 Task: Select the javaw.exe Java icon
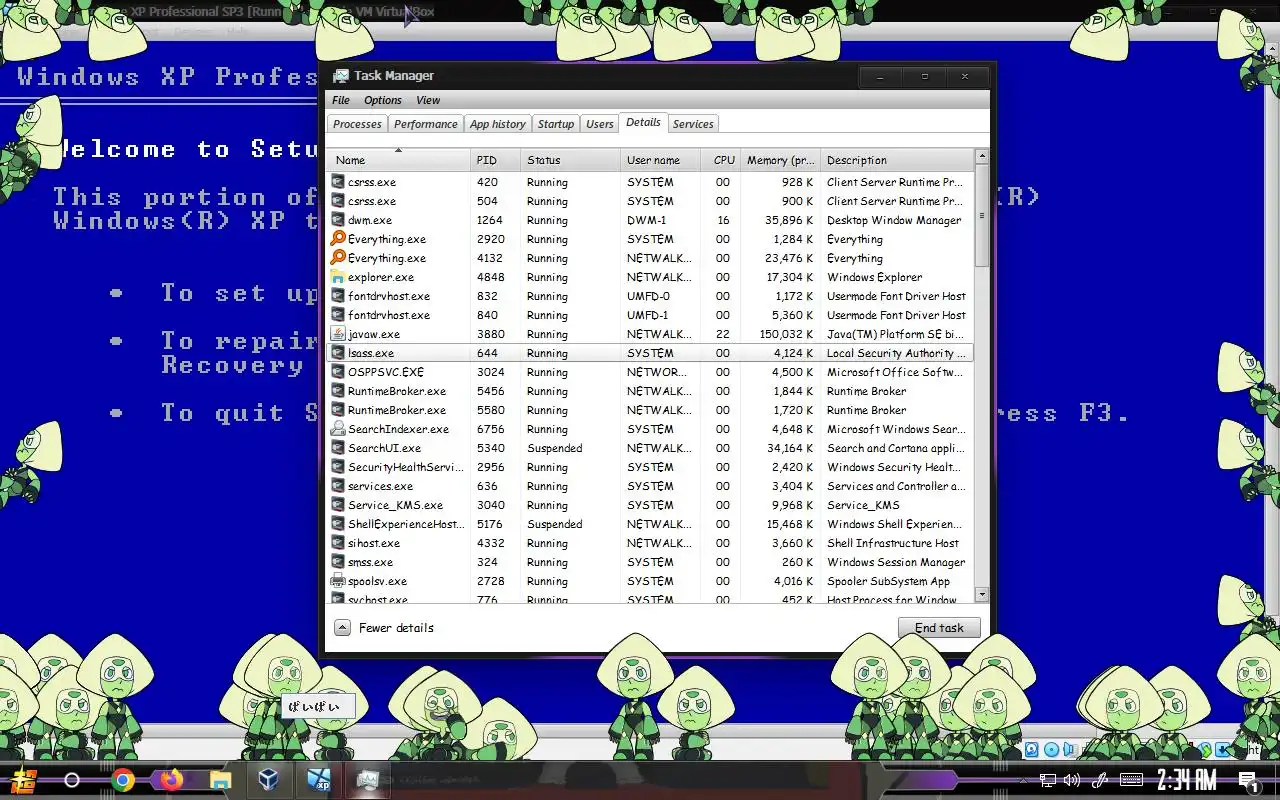coord(338,334)
